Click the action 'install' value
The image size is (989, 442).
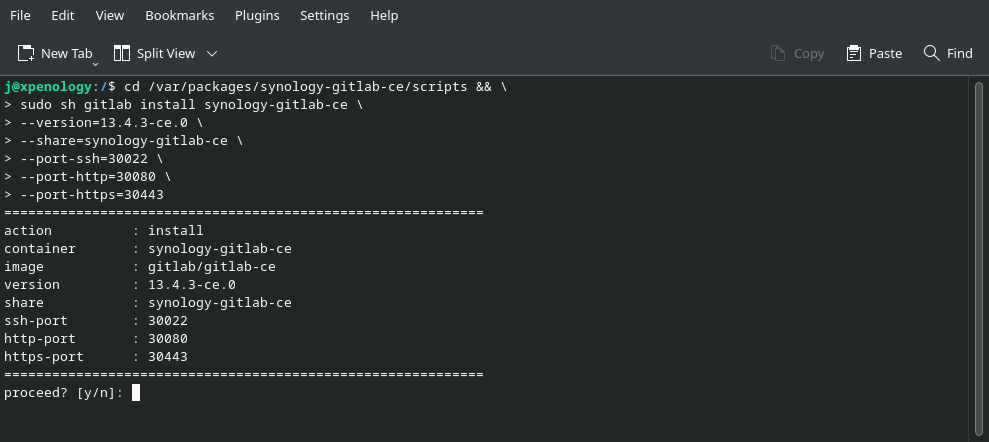coord(176,231)
